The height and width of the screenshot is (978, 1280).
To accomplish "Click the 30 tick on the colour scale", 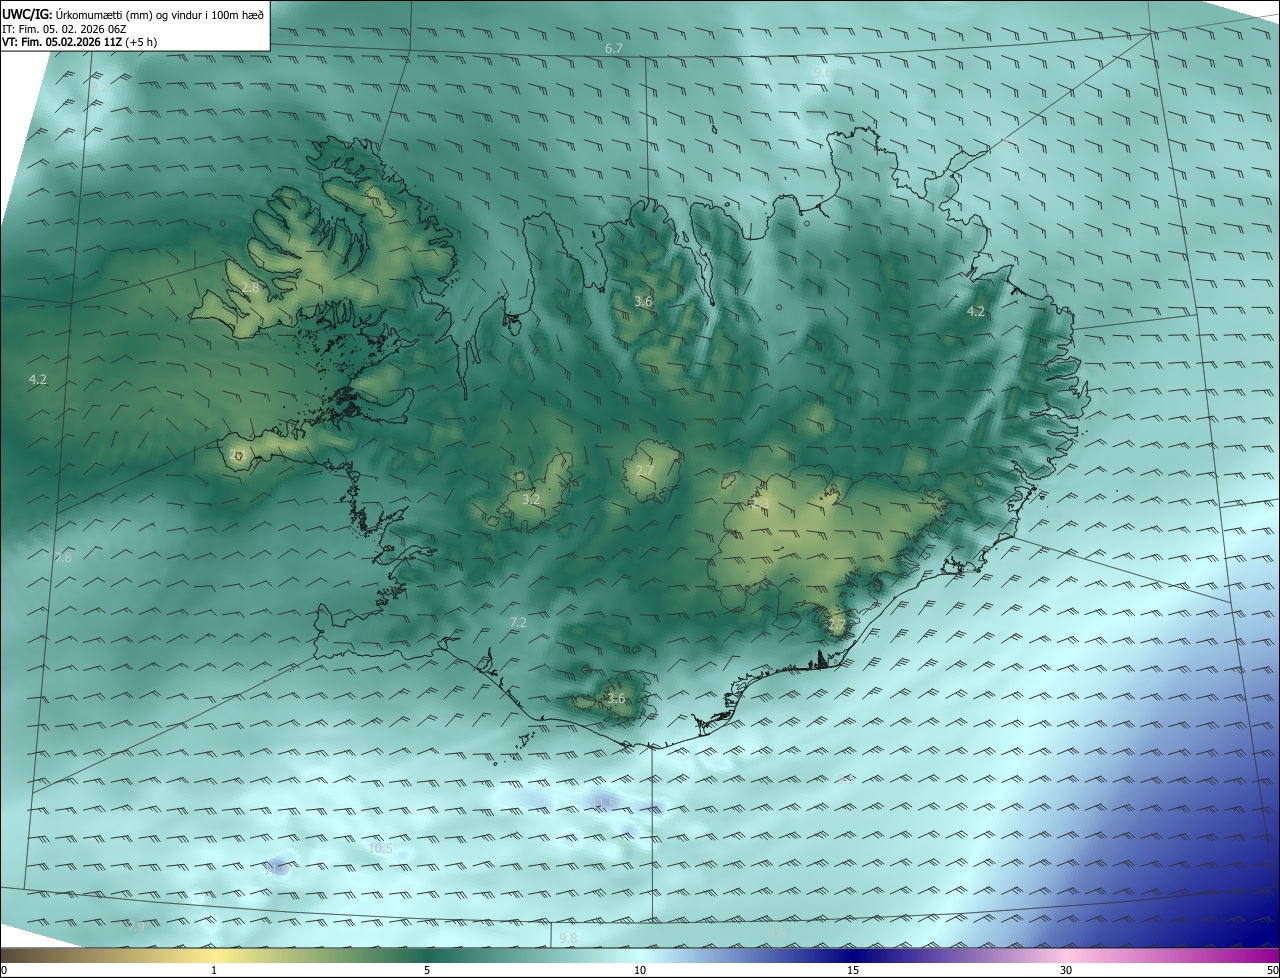I will tap(1066, 970).
